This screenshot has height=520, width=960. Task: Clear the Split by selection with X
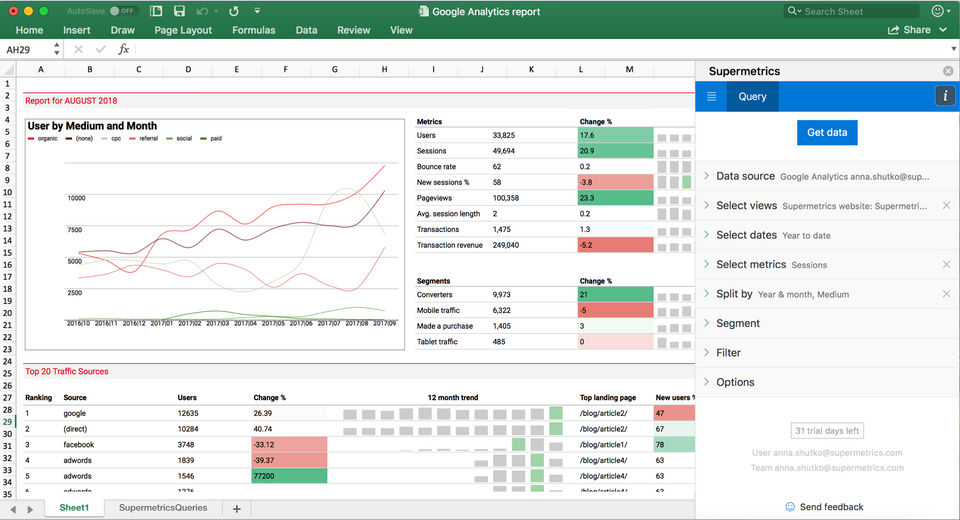click(x=947, y=294)
